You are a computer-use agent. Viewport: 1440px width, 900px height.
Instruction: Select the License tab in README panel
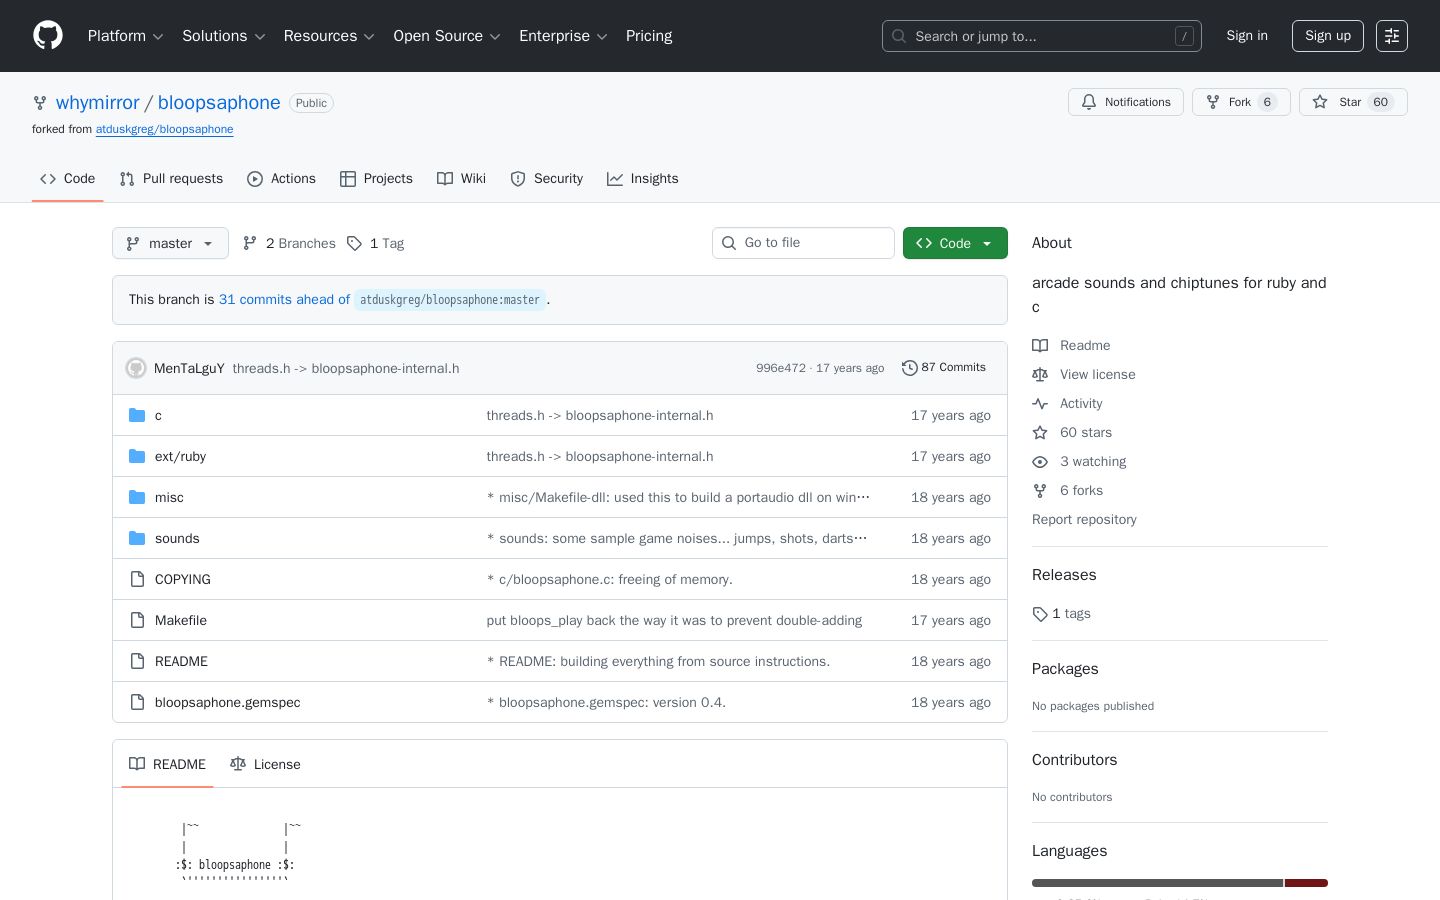point(265,764)
